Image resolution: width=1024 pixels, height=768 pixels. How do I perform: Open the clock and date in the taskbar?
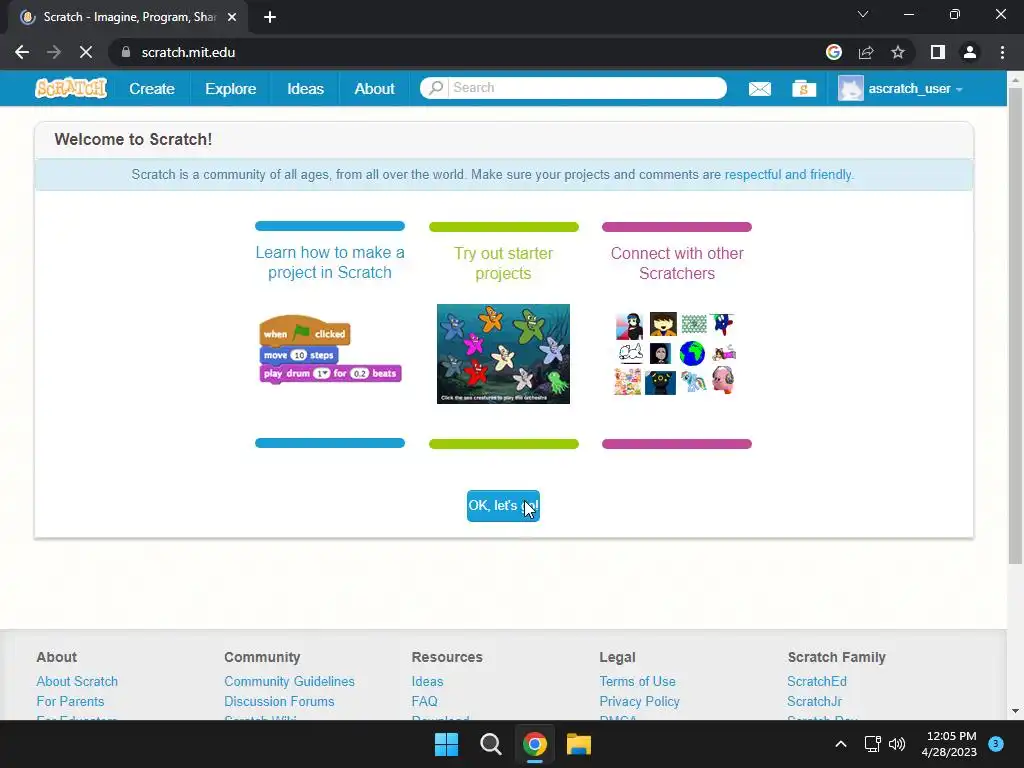pyautogui.click(x=951, y=744)
